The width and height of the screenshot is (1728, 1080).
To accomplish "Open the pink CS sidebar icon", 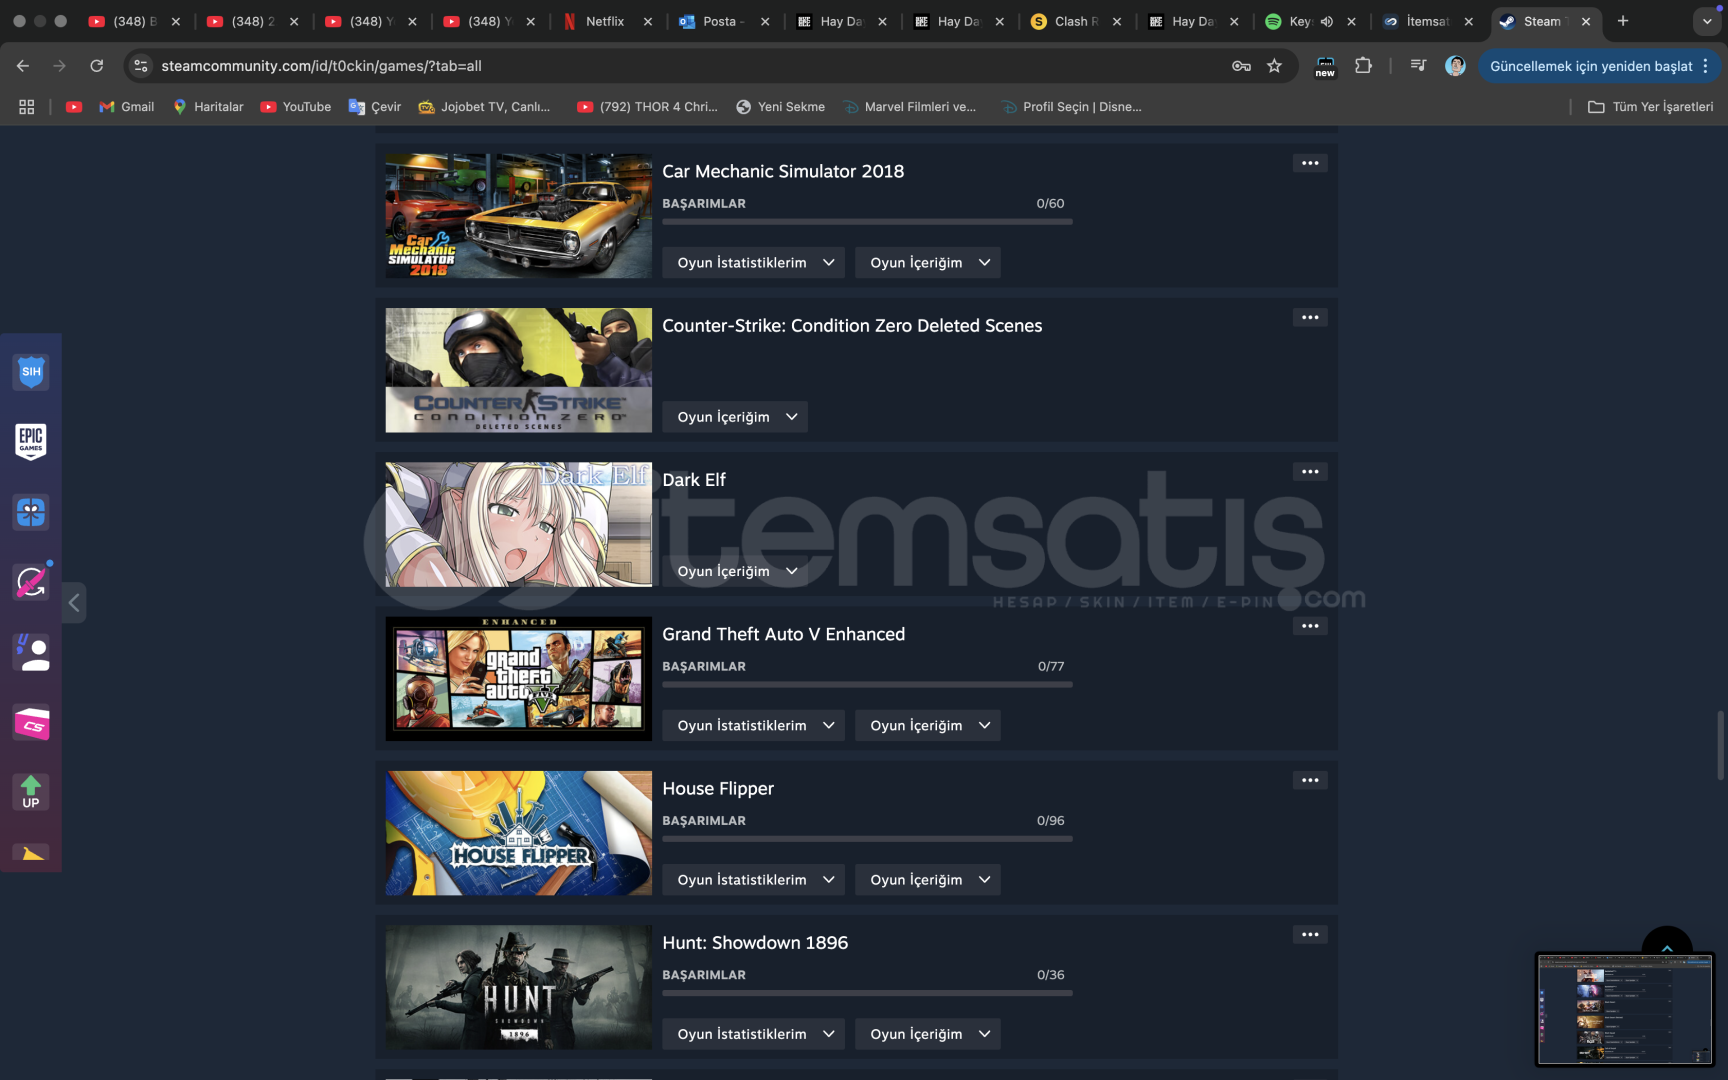I will 31,723.
